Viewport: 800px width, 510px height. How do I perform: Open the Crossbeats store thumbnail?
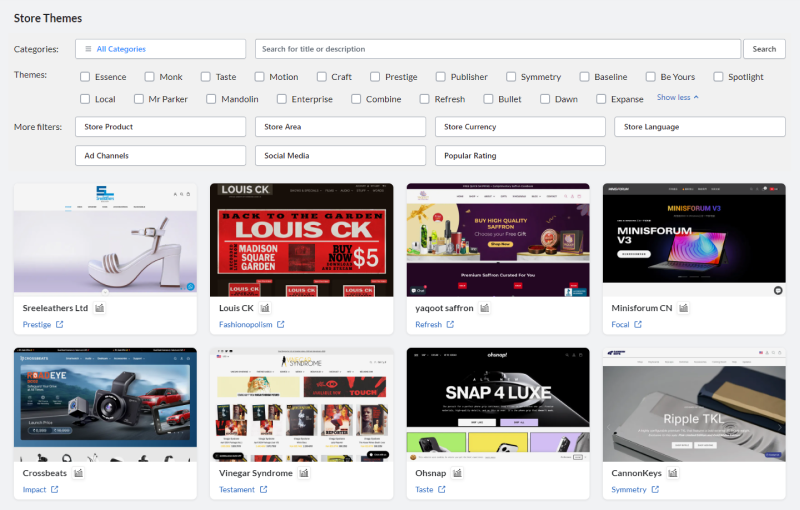point(105,405)
